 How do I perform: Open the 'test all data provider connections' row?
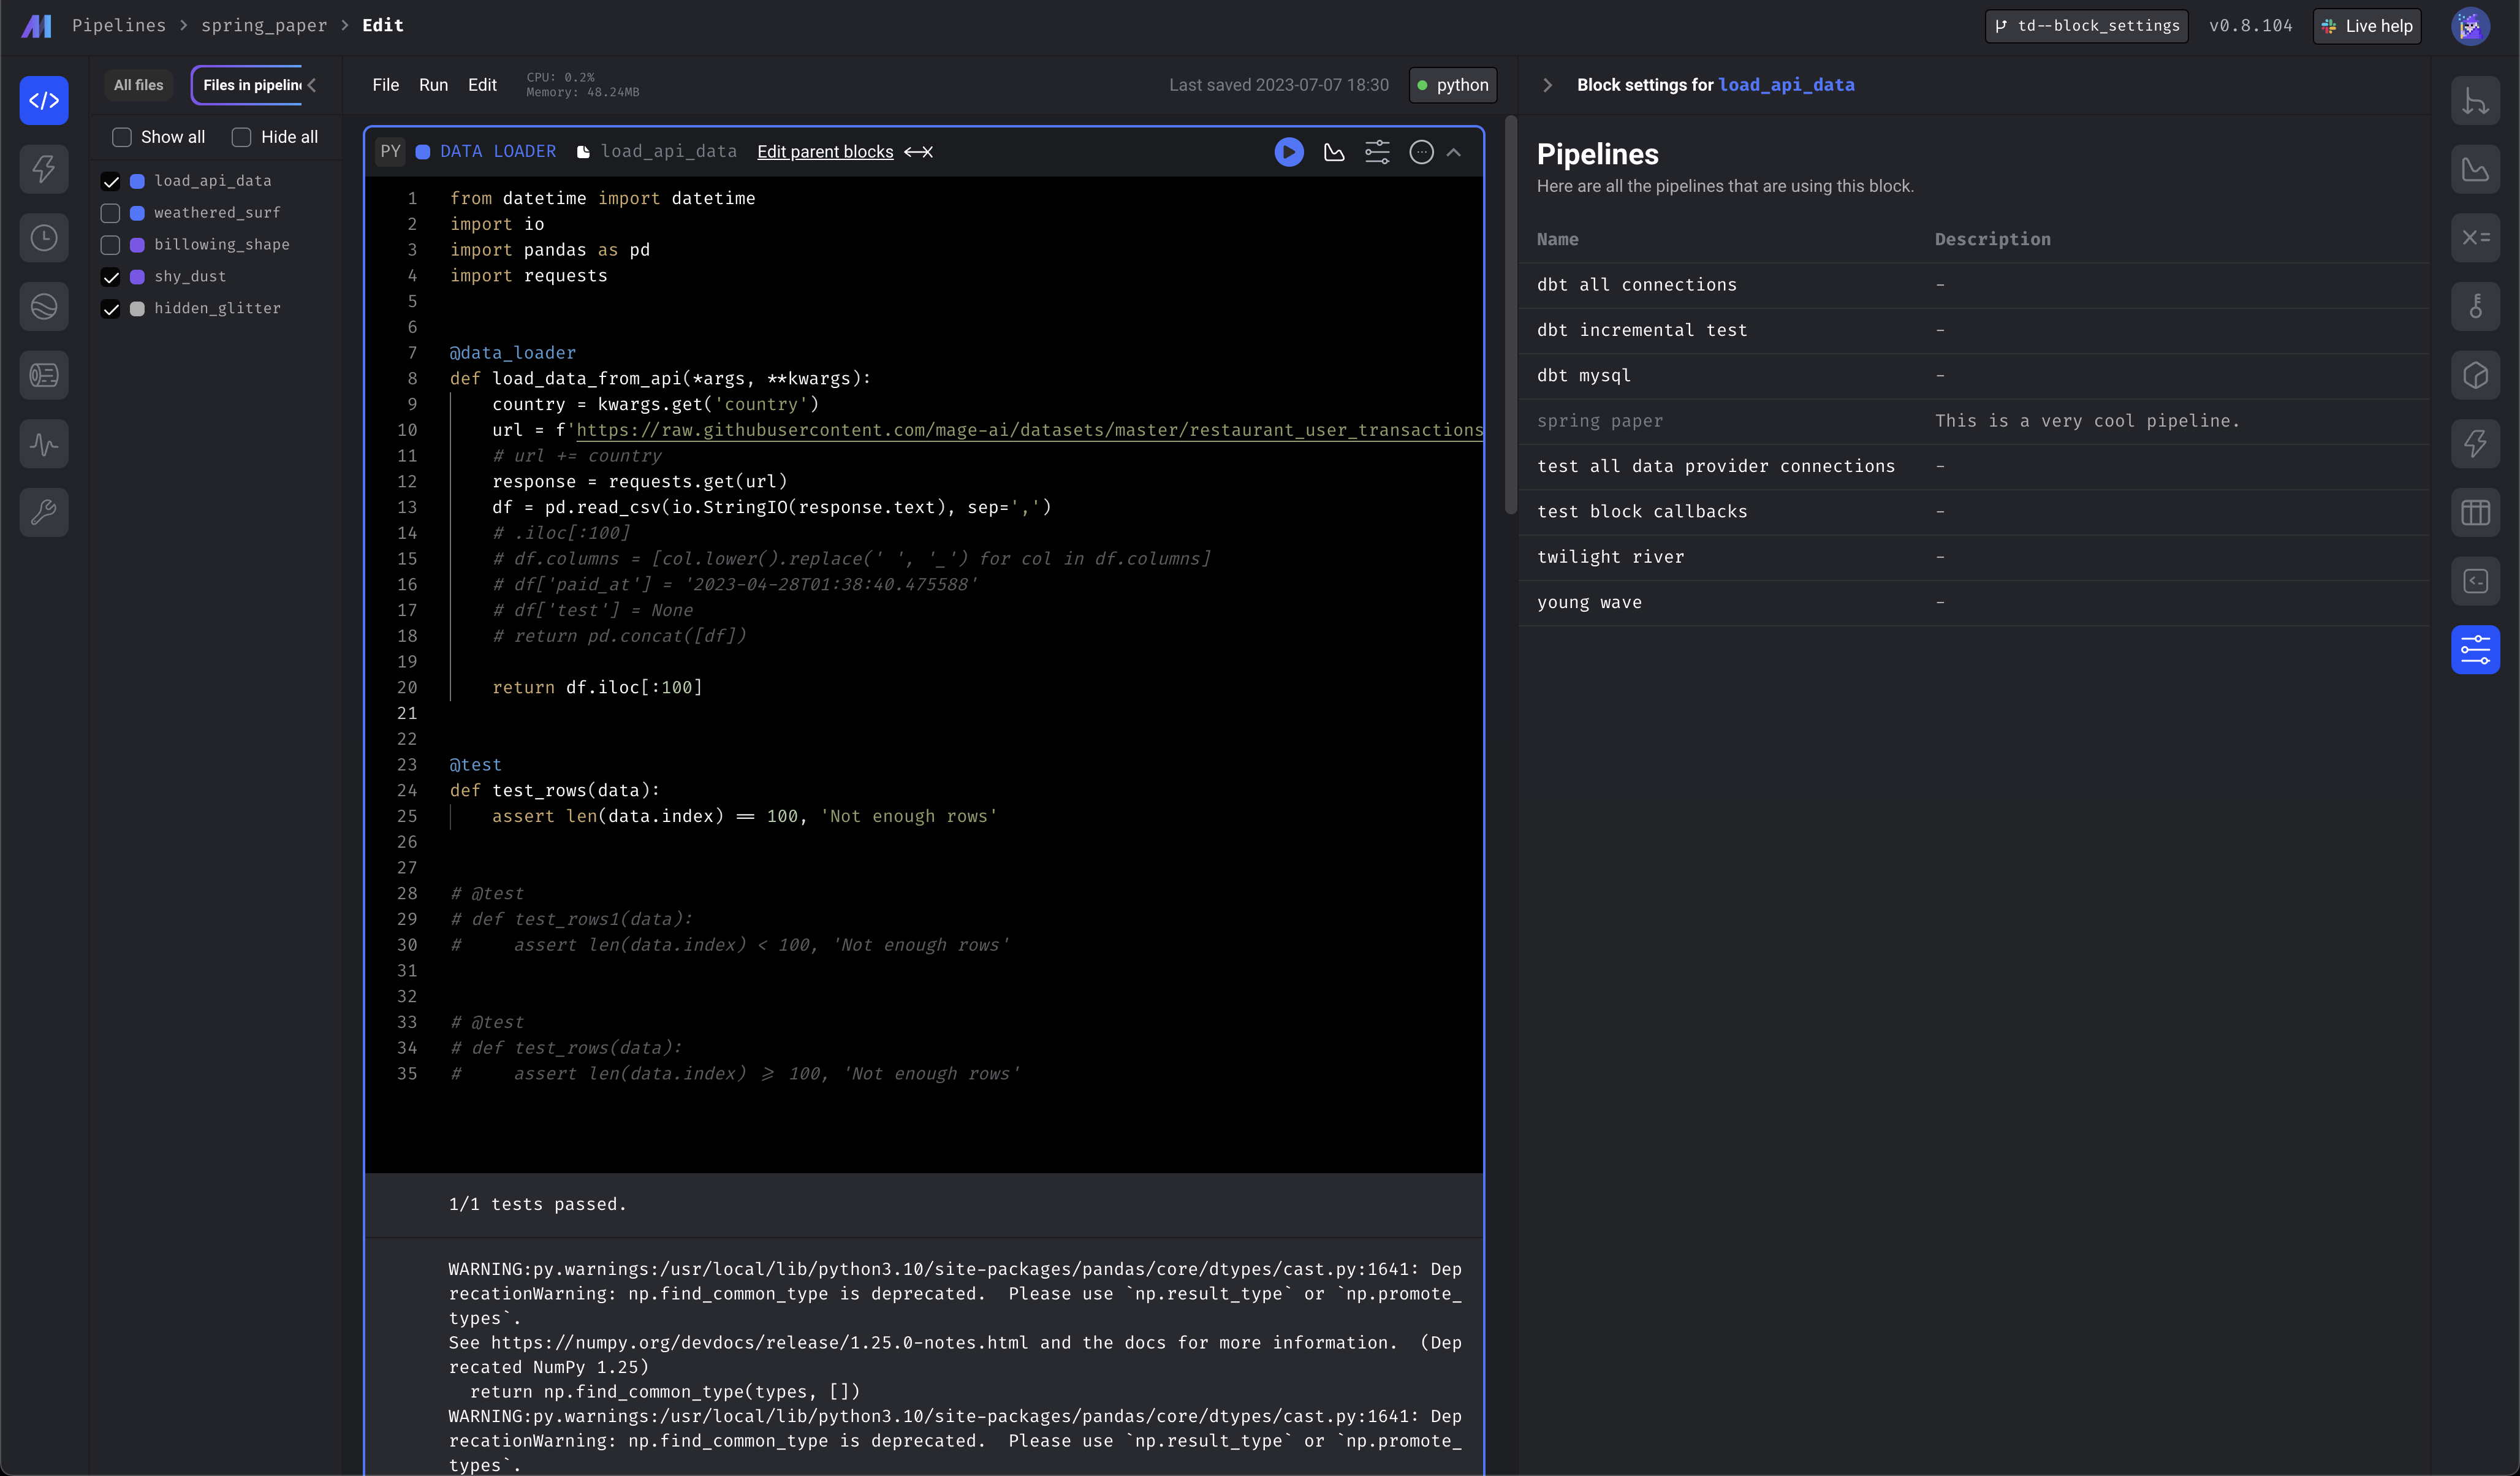pyautogui.click(x=1973, y=466)
